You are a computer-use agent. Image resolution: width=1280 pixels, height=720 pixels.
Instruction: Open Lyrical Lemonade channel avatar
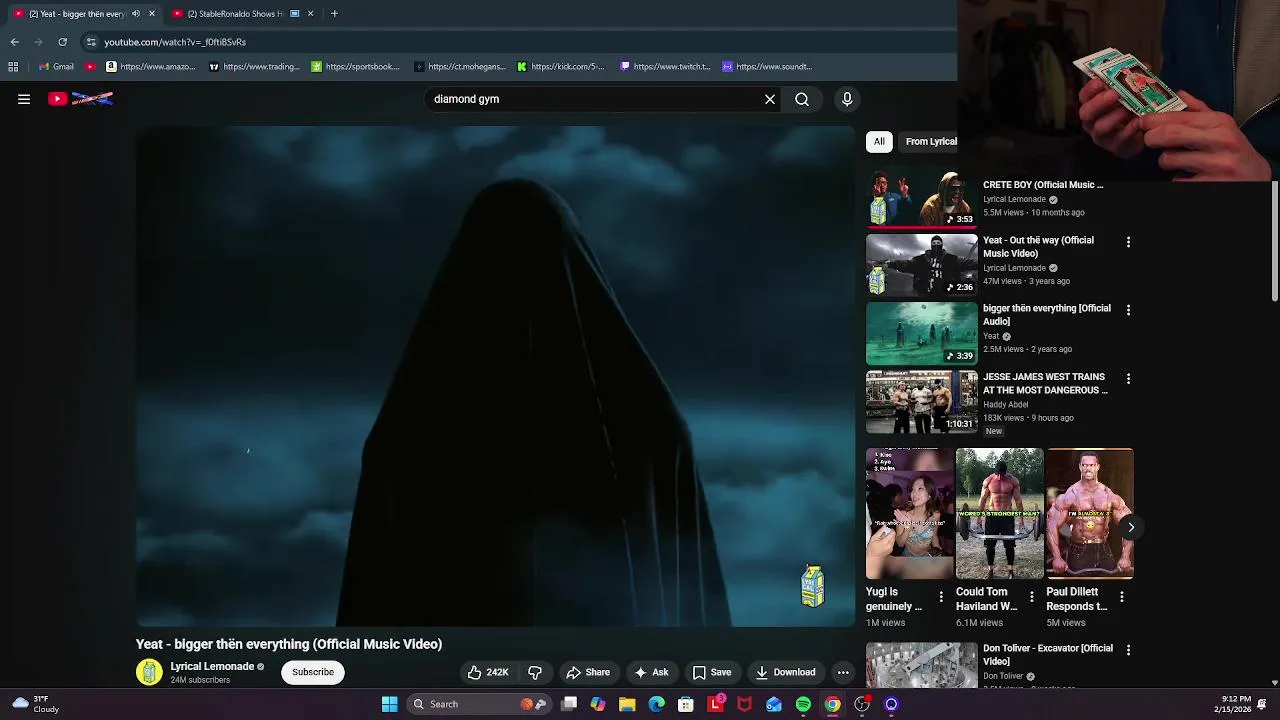pyautogui.click(x=149, y=672)
